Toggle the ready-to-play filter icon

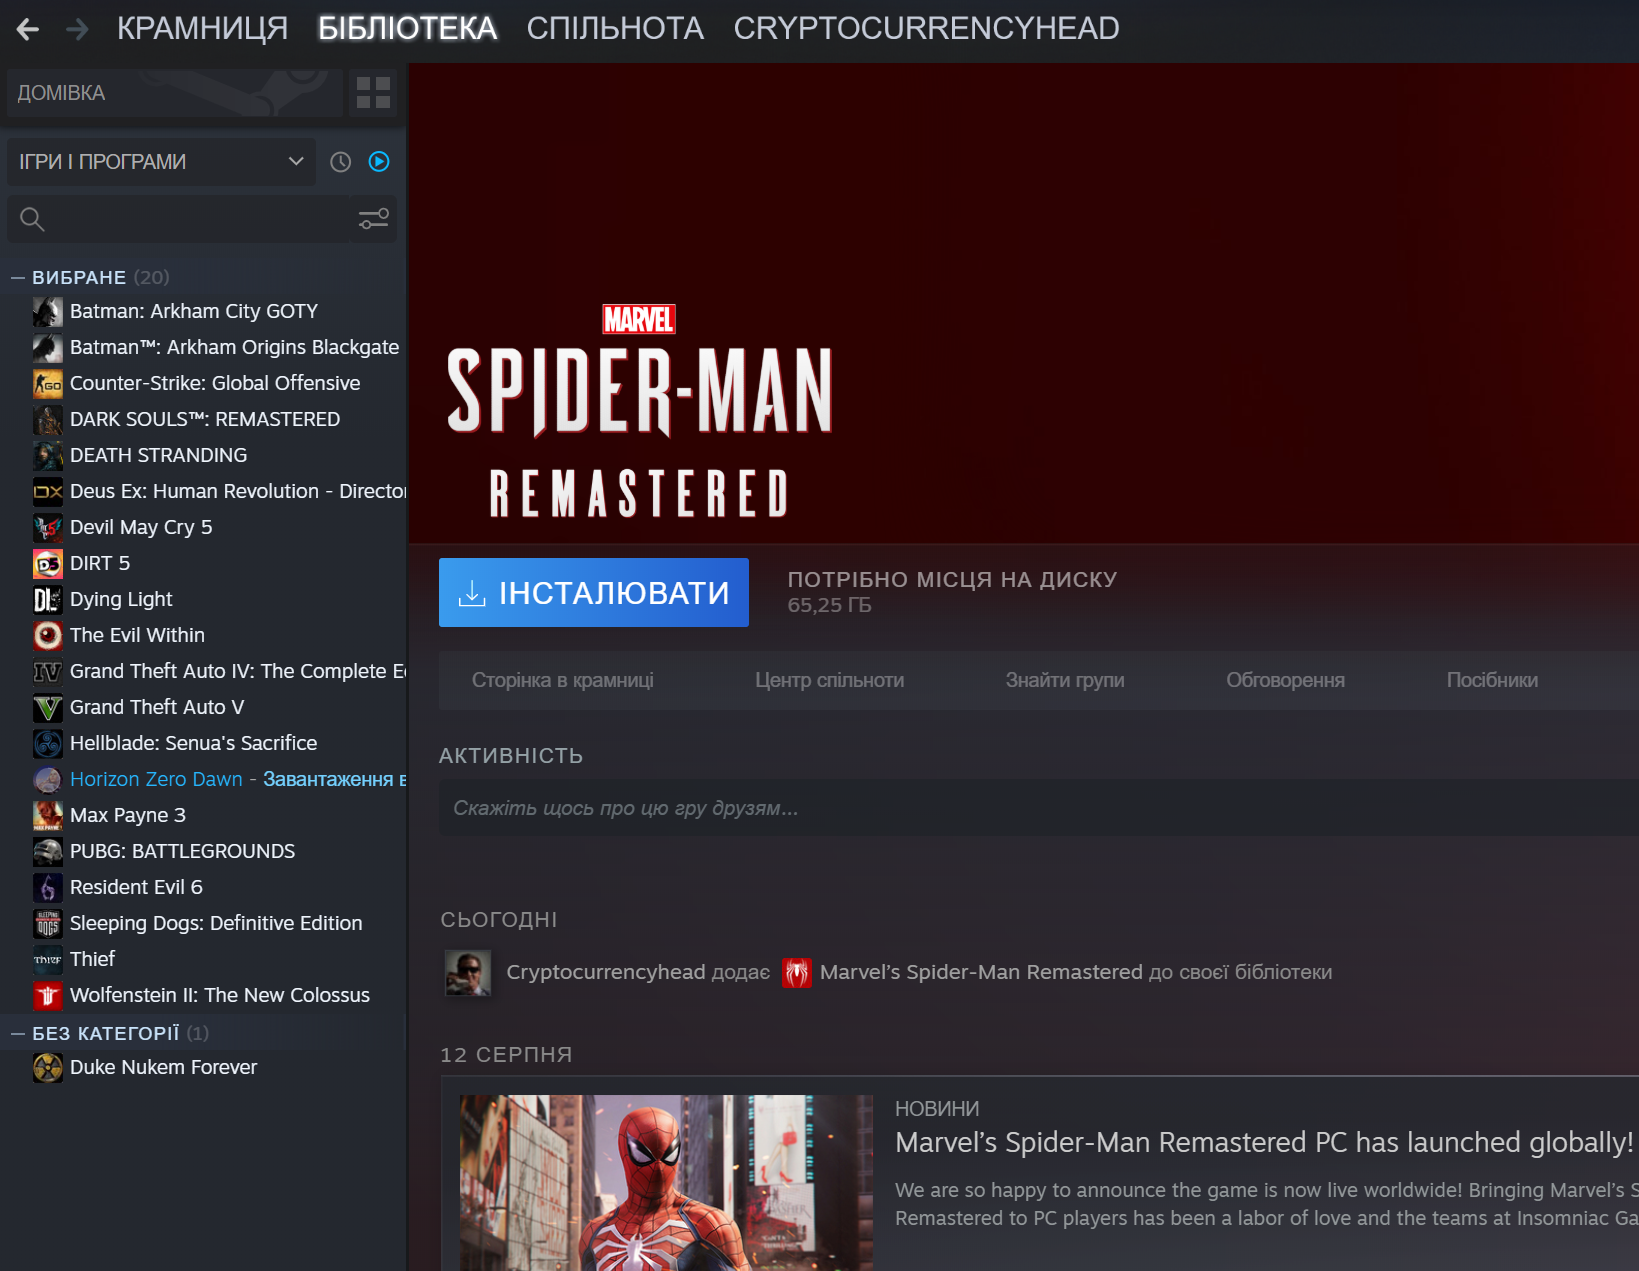click(379, 162)
